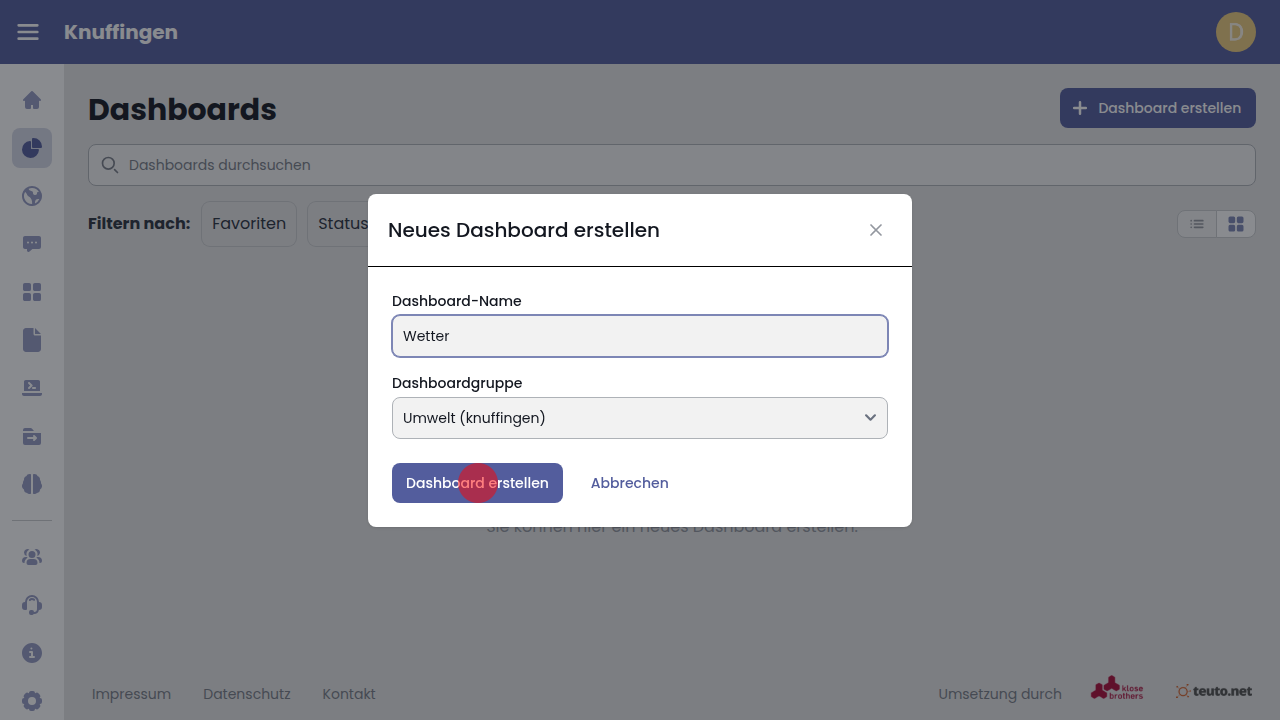Expand the Dashboardgruppe dropdown

pos(639,418)
